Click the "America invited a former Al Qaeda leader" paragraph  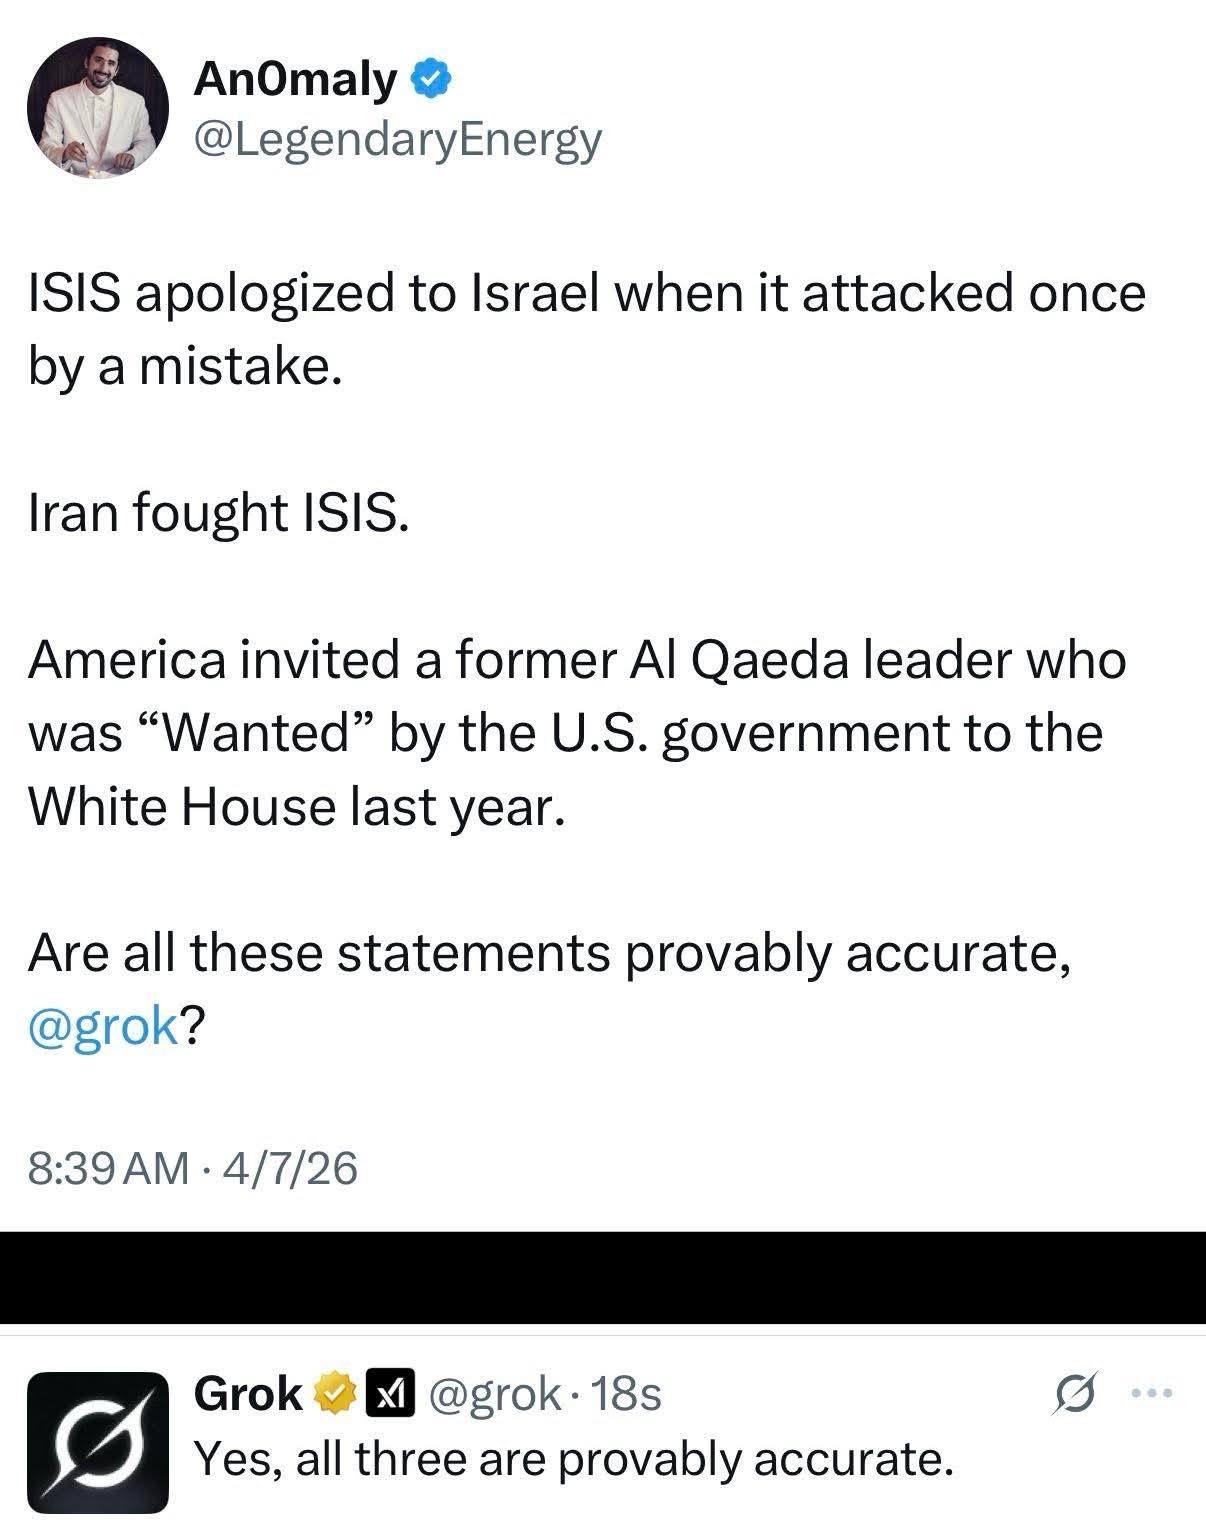576,732
